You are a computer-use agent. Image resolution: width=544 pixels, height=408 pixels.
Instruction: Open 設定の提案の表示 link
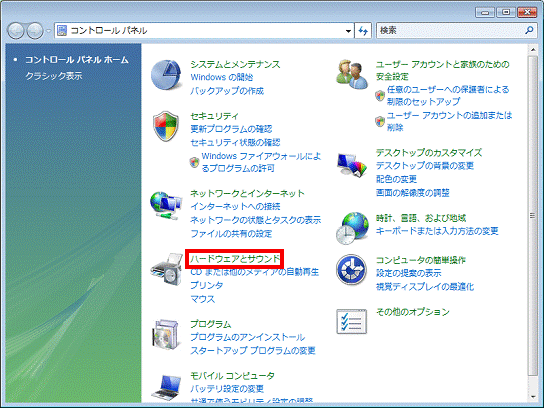pyautogui.click(x=408, y=273)
